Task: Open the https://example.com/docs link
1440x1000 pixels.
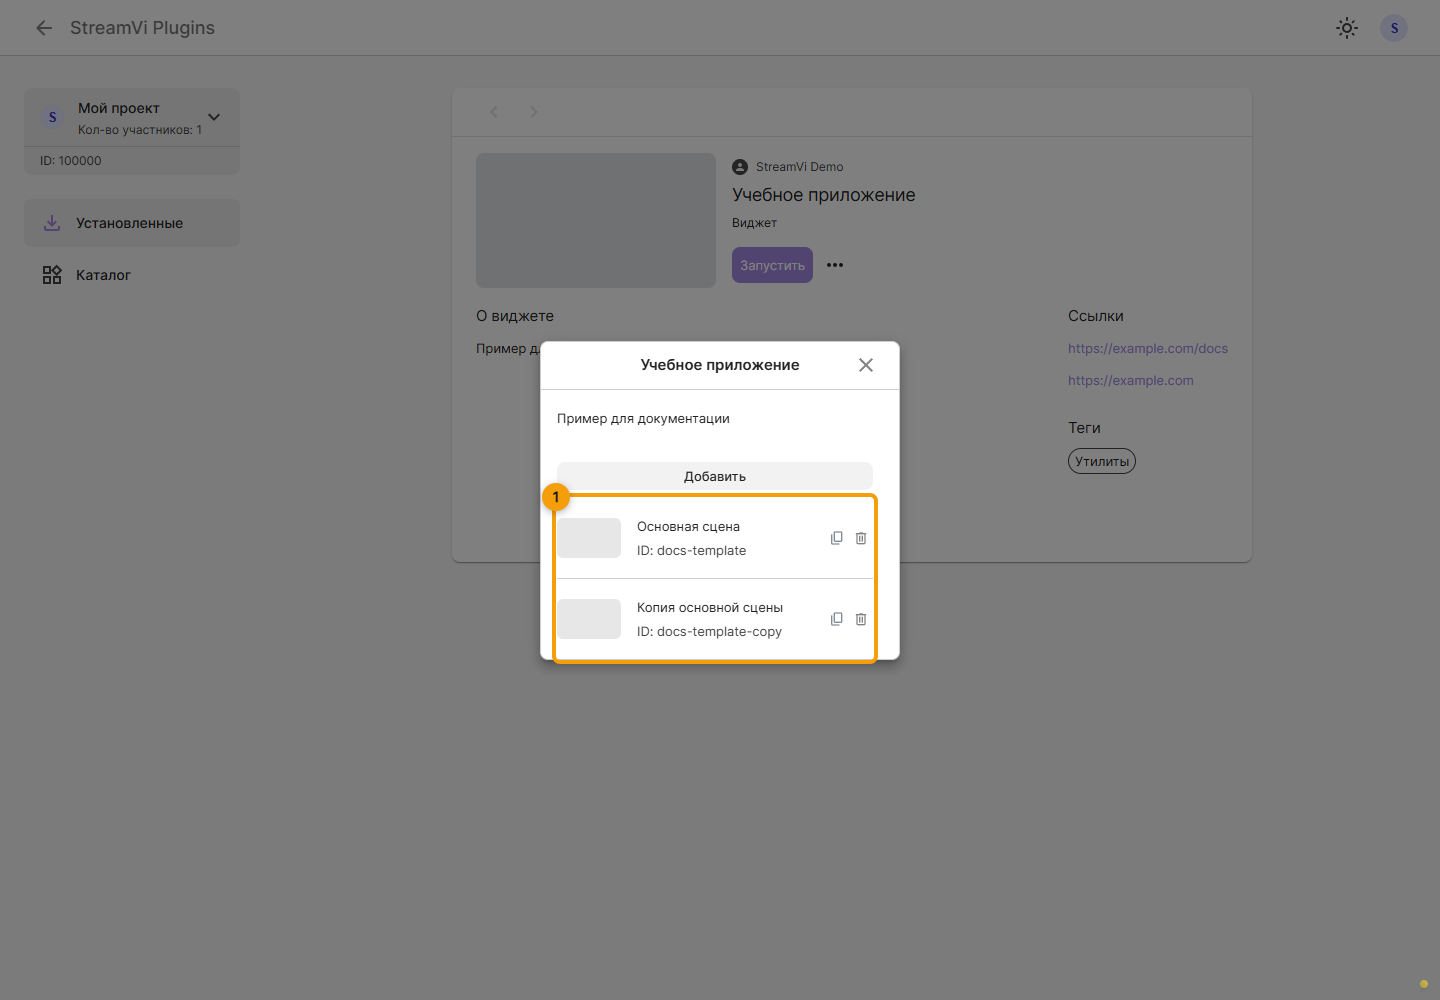Action: point(1148,348)
